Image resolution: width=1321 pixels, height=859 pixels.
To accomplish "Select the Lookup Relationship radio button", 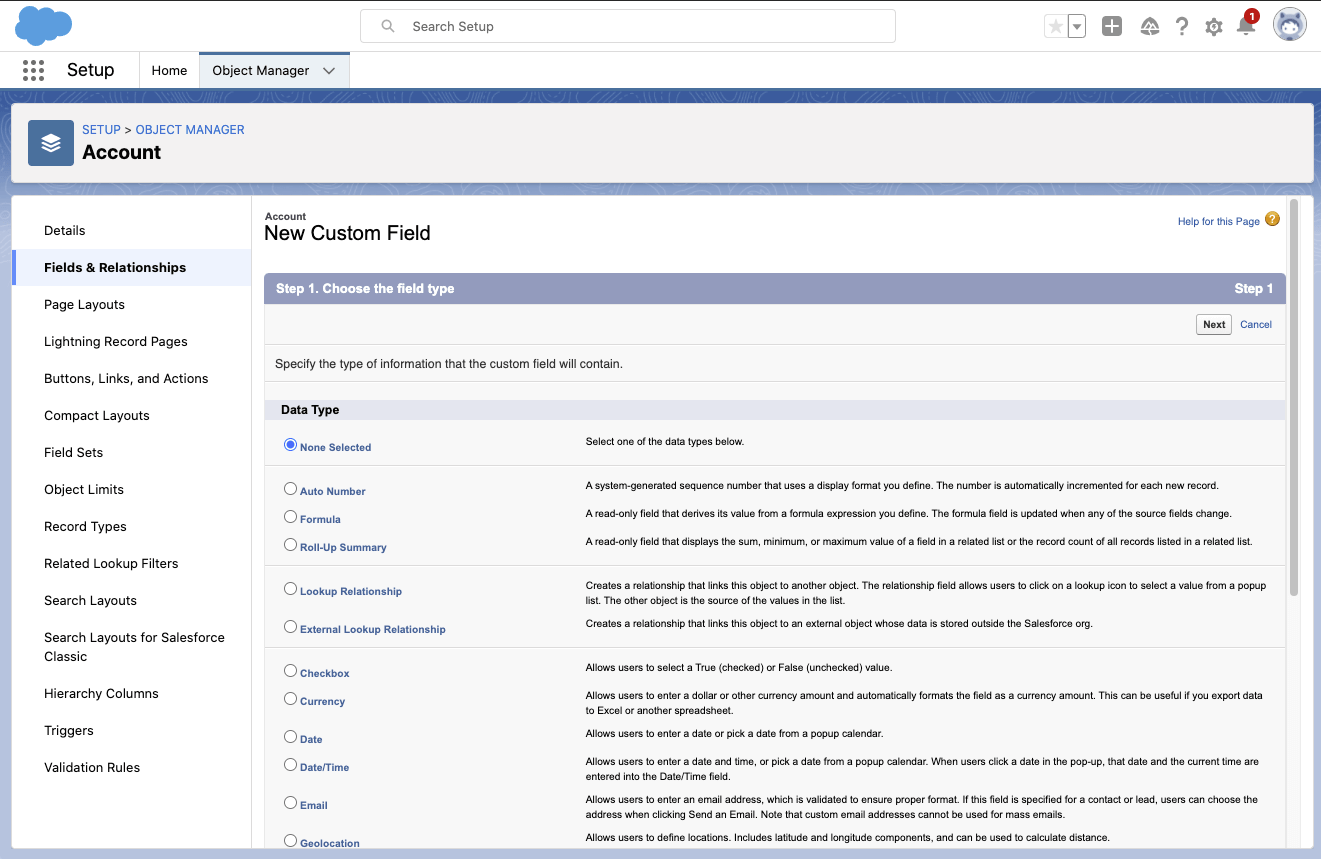I will (x=291, y=589).
